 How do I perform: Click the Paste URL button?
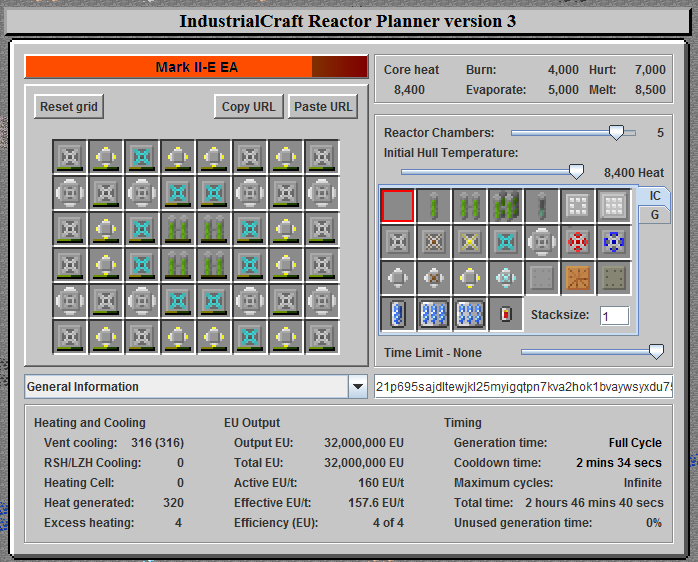click(x=322, y=107)
